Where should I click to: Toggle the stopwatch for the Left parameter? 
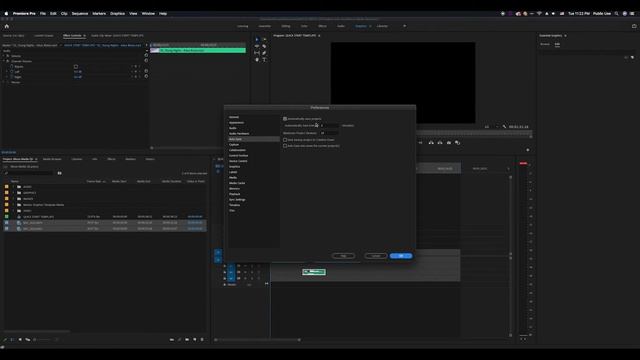(x=11, y=71)
